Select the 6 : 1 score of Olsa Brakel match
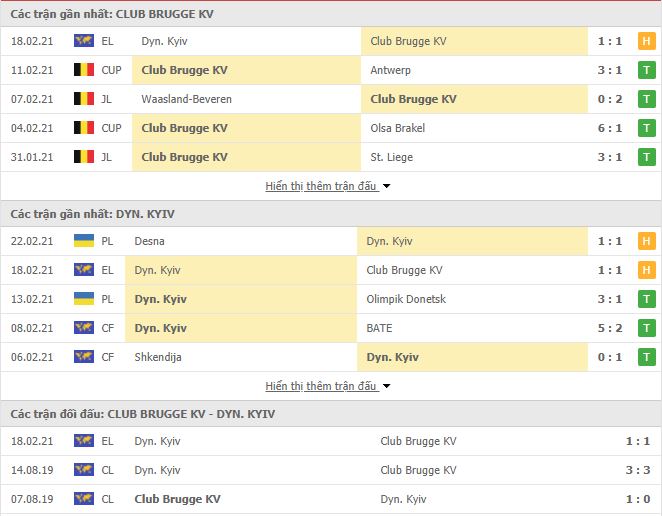The image size is (662, 516). tap(610, 128)
